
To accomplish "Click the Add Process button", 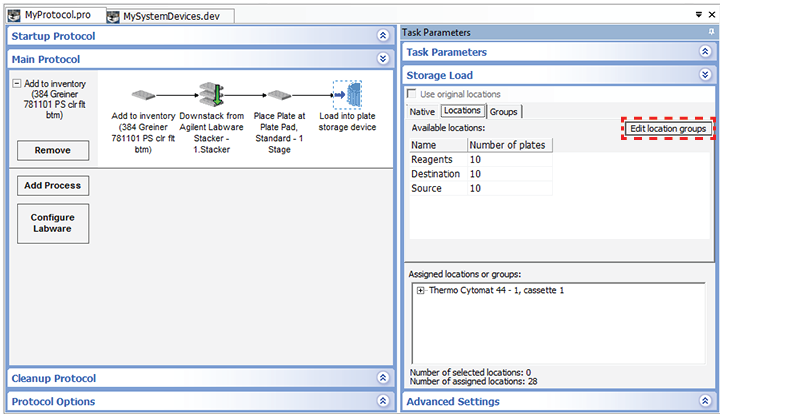I will click(x=53, y=186).
